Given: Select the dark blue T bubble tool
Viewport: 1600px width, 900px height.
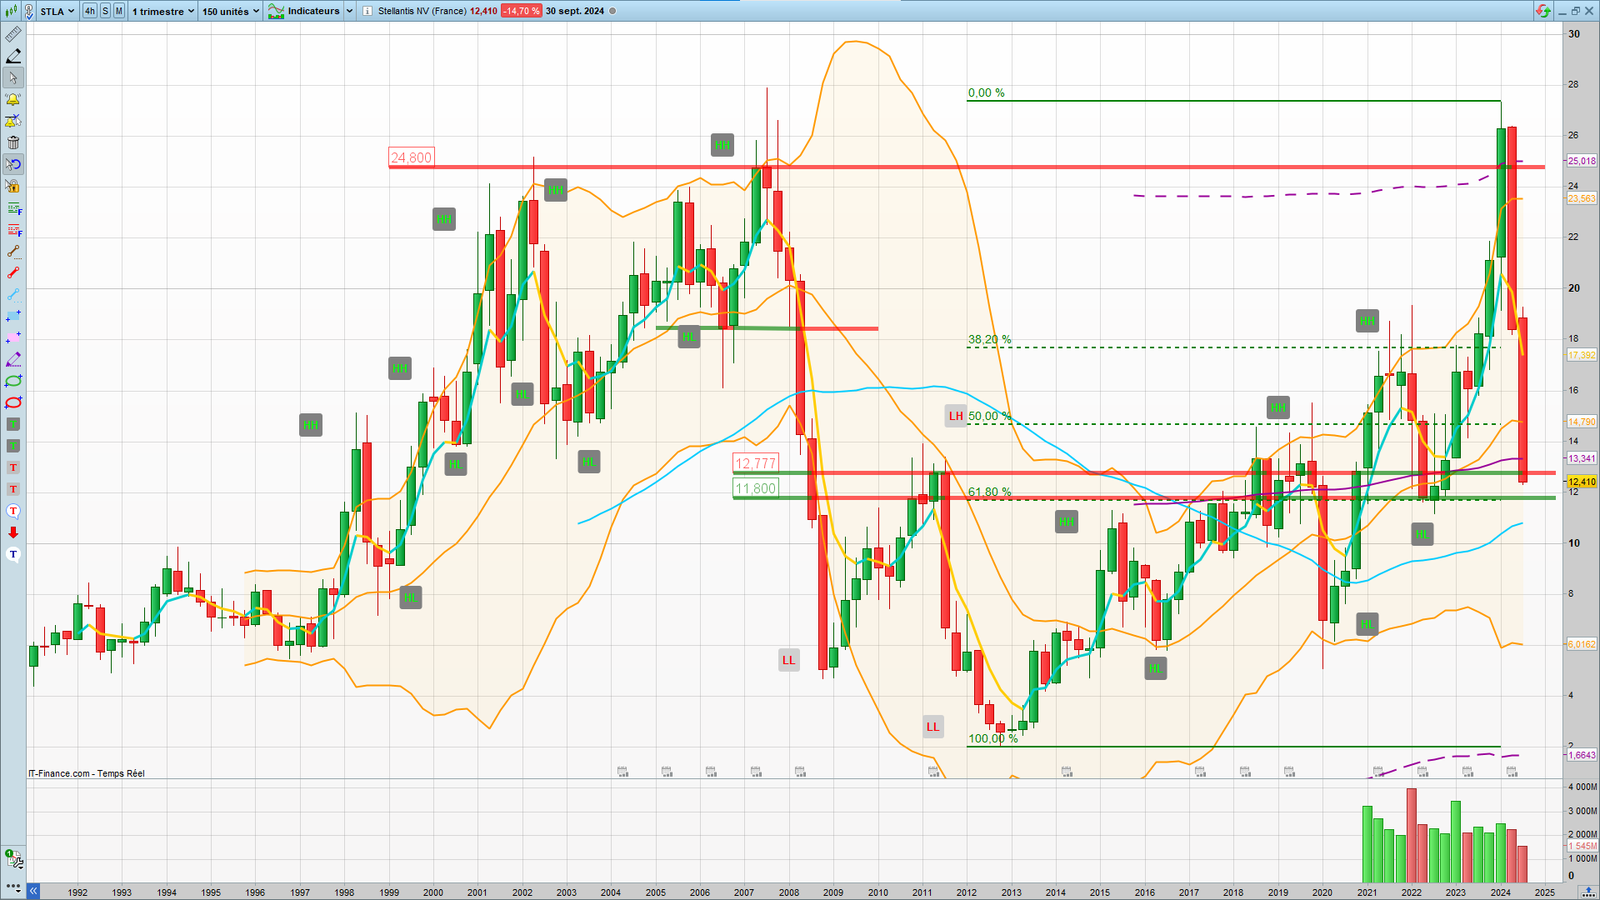Looking at the screenshot, I should pyautogui.click(x=13, y=554).
